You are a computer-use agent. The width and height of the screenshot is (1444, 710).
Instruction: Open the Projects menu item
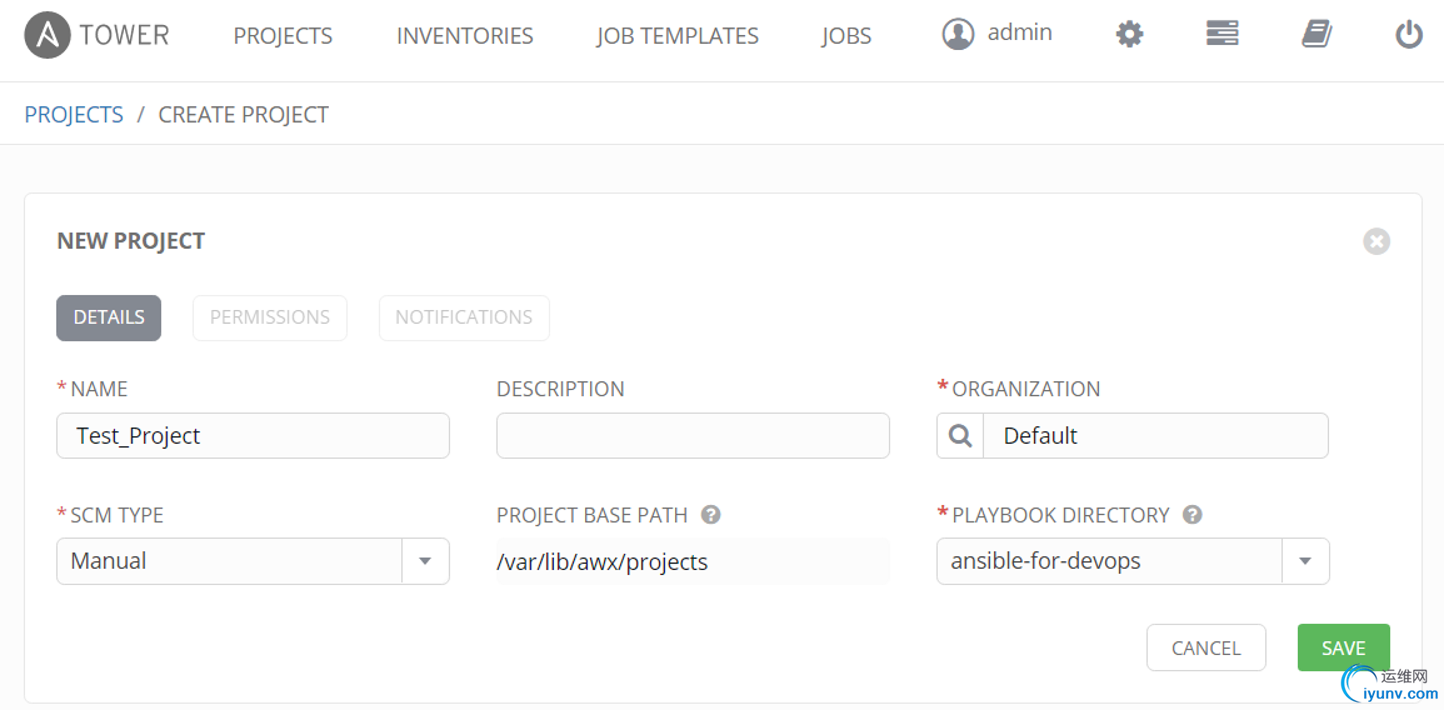[283, 36]
